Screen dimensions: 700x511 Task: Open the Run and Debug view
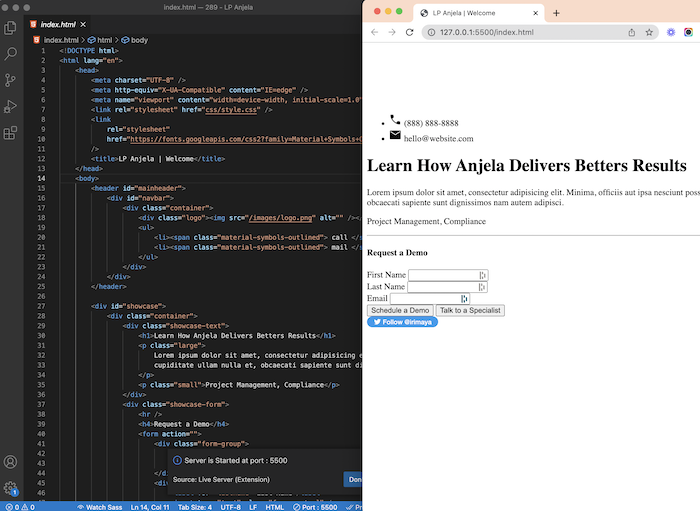pos(10,107)
